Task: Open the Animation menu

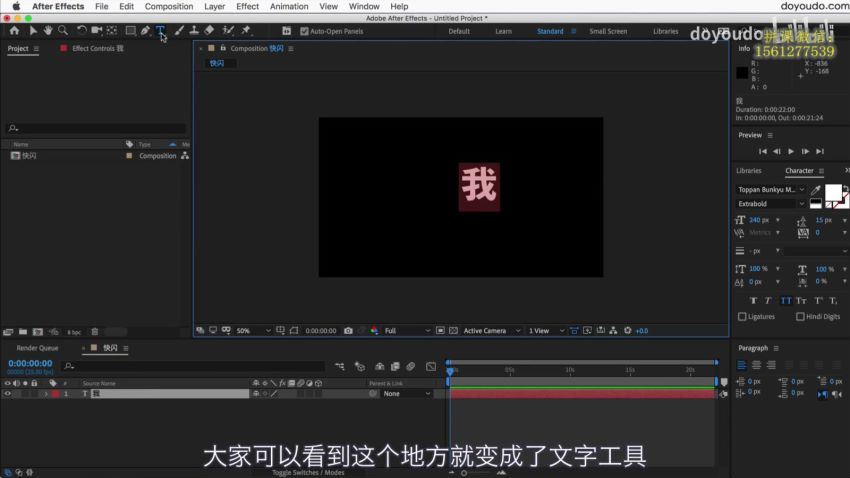Action: pos(289,7)
